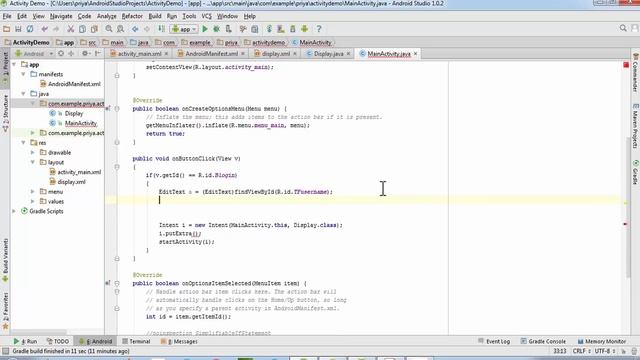
Task: Click the Project panel horizontal scrollbar
Action: (x=39, y=332)
